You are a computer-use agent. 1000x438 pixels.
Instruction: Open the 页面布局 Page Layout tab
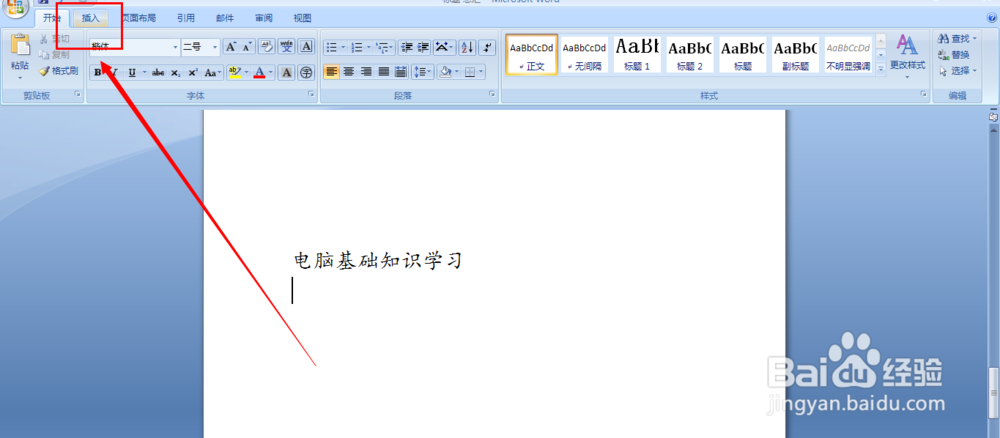coord(138,18)
